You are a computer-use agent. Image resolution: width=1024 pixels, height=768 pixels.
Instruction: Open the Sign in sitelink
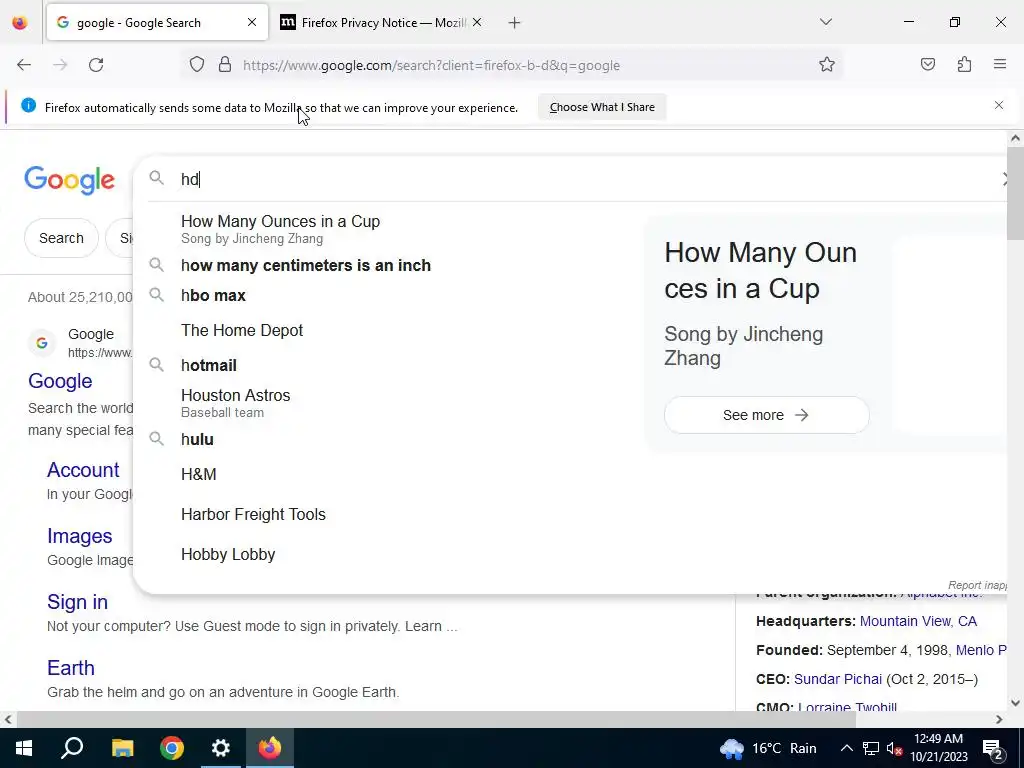77,601
